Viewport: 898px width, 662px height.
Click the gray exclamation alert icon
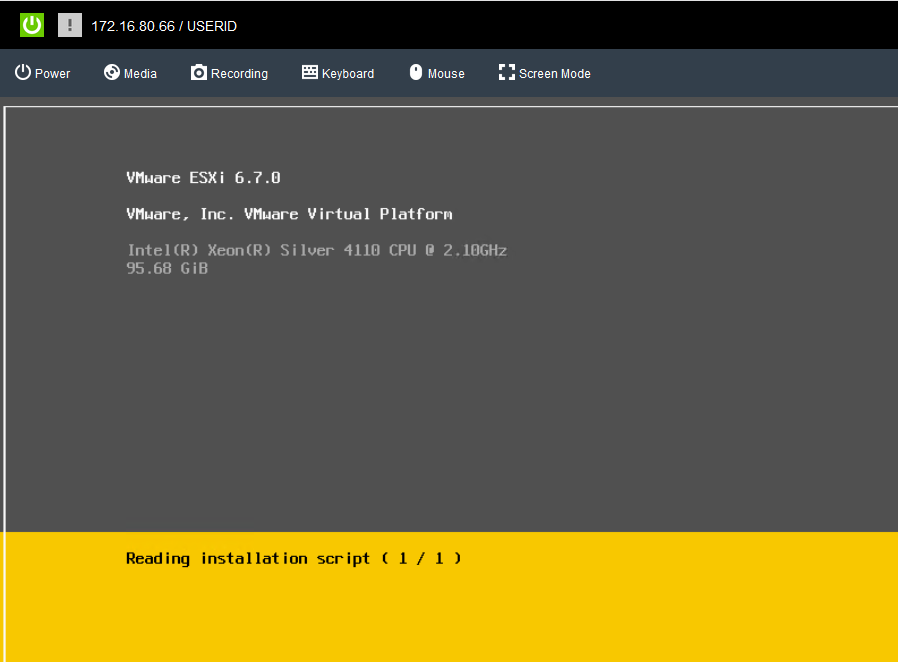point(70,25)
